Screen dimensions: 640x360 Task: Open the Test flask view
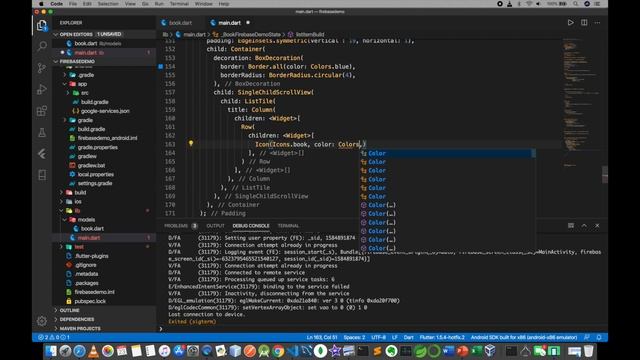tap(42, 132)
